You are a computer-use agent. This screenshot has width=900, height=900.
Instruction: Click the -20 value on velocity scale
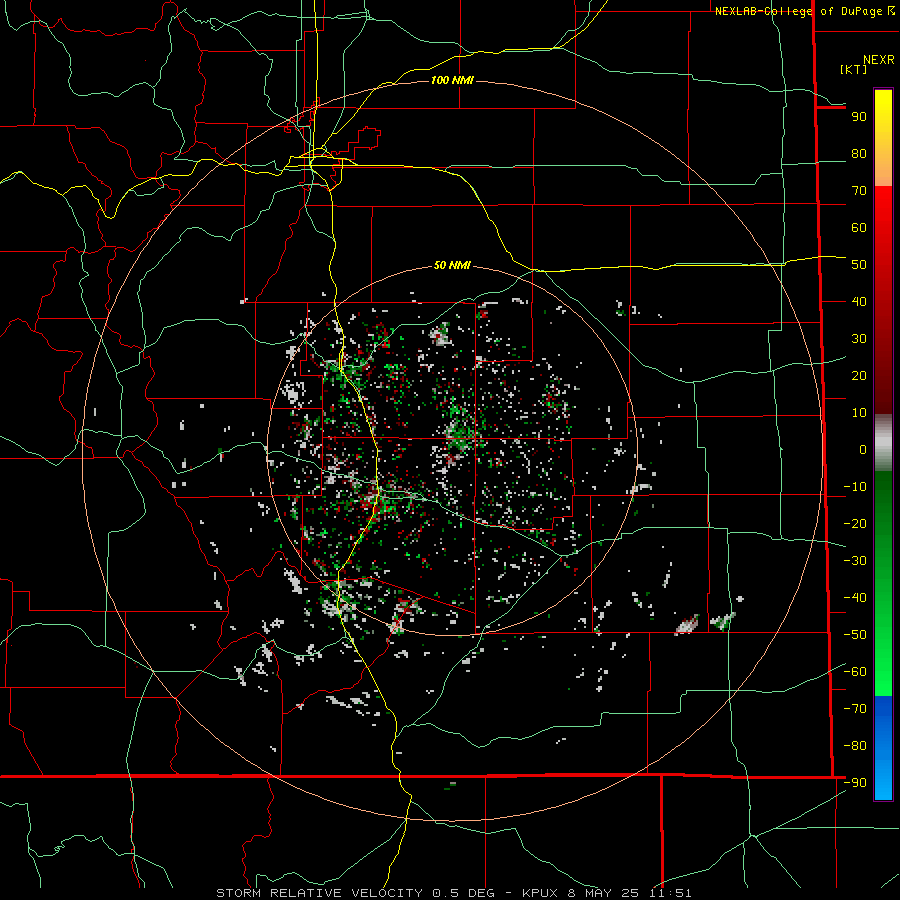point(855,524)
